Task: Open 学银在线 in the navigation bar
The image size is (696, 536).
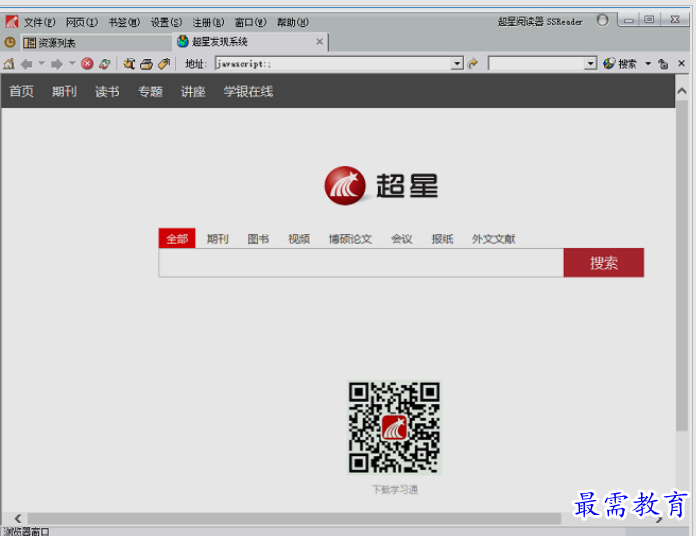Action: coord(248,91)
